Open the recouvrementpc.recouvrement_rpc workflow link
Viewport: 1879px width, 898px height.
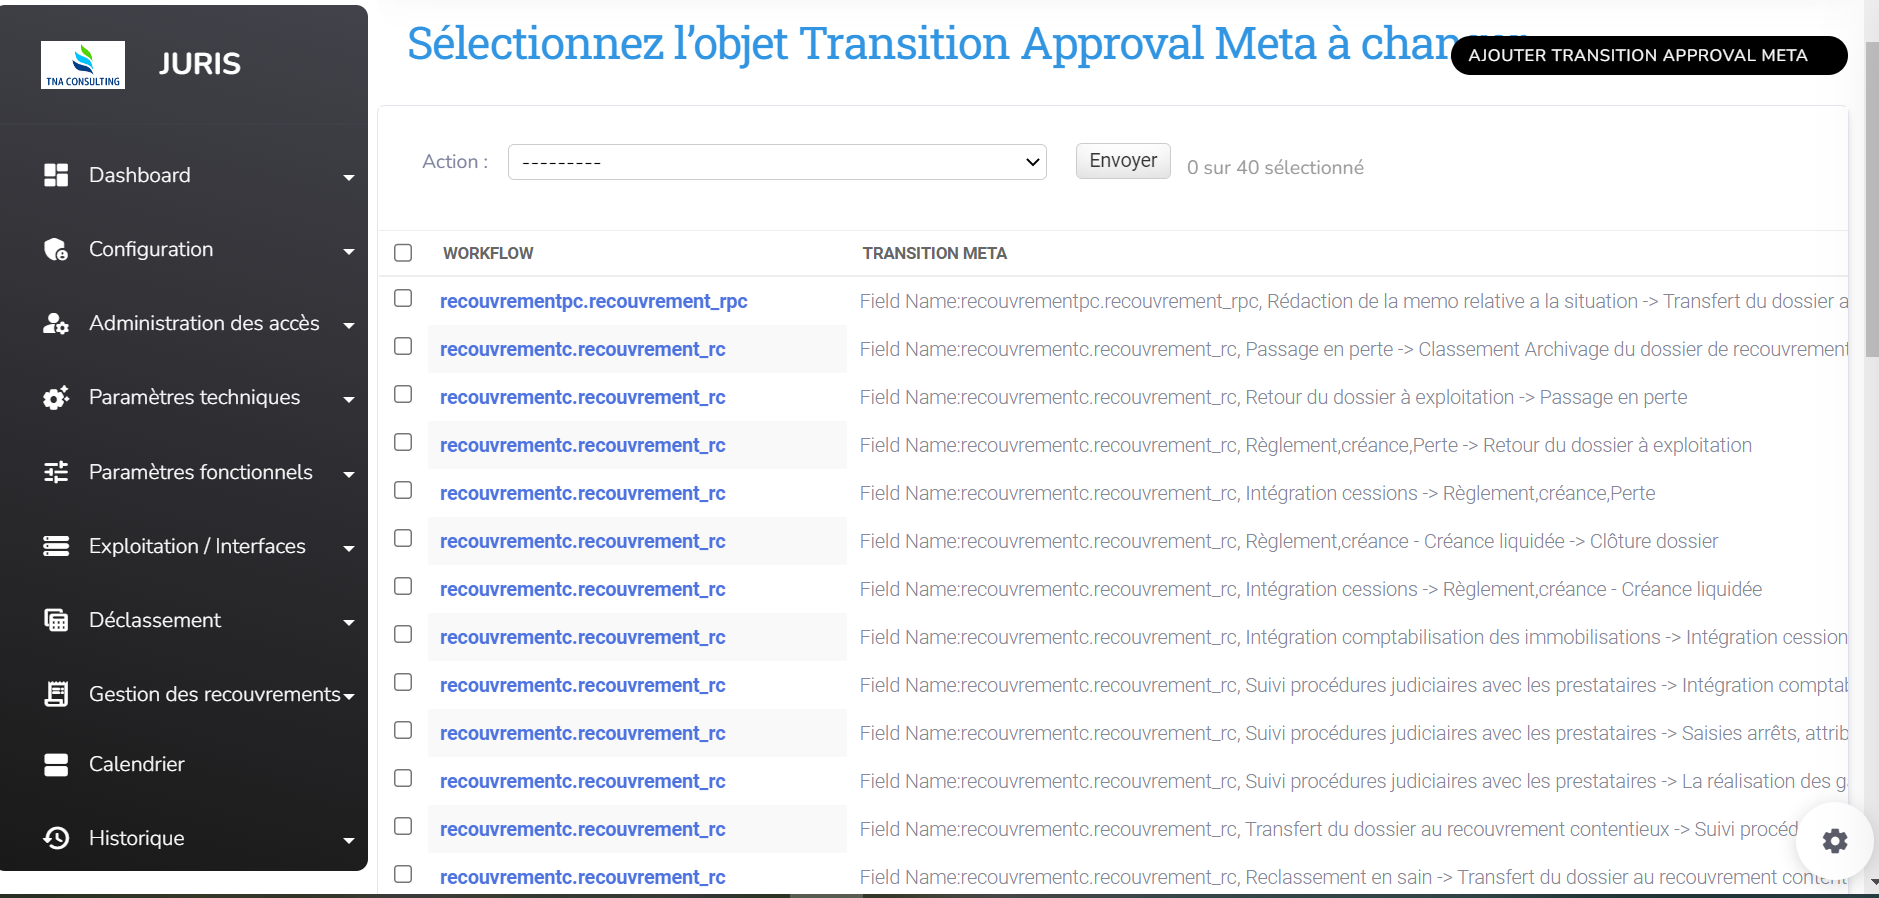click(x=593, y=301)
